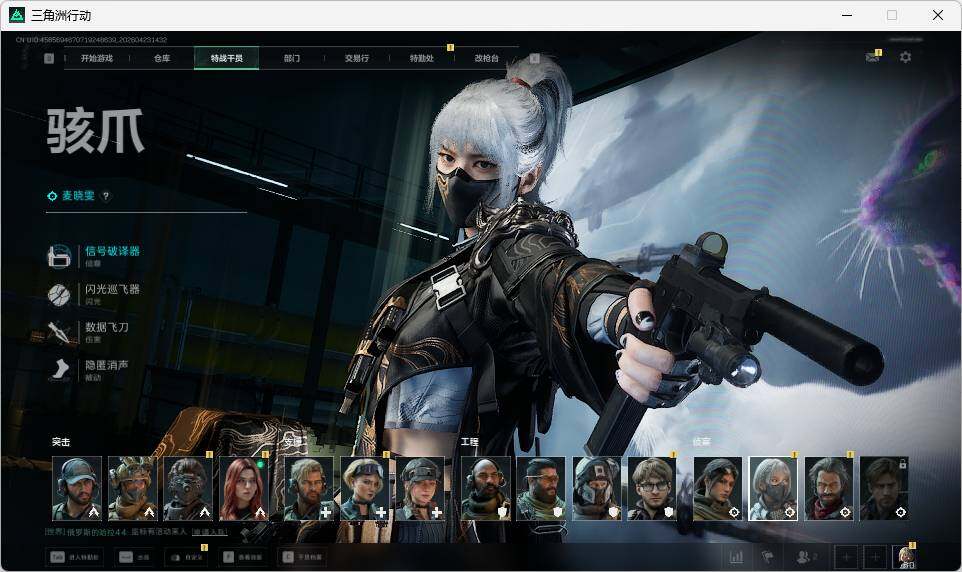Open the 交易行 tab
Viewport: 962px width, 572px height.
(357, 58)
